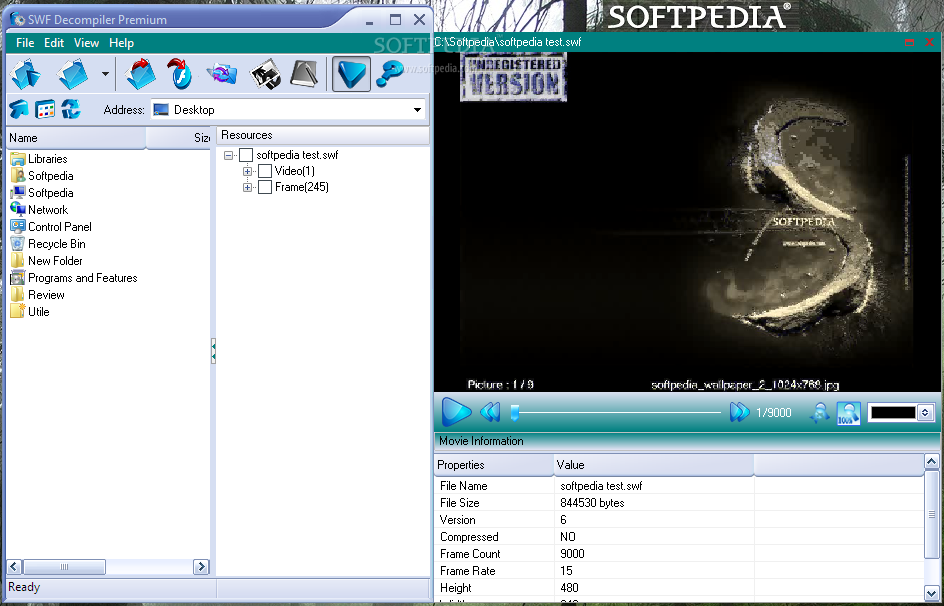The width and height of the screenshot is (944, 606).
Task: Click the Movie Information panel header
Action: (687, 441)
